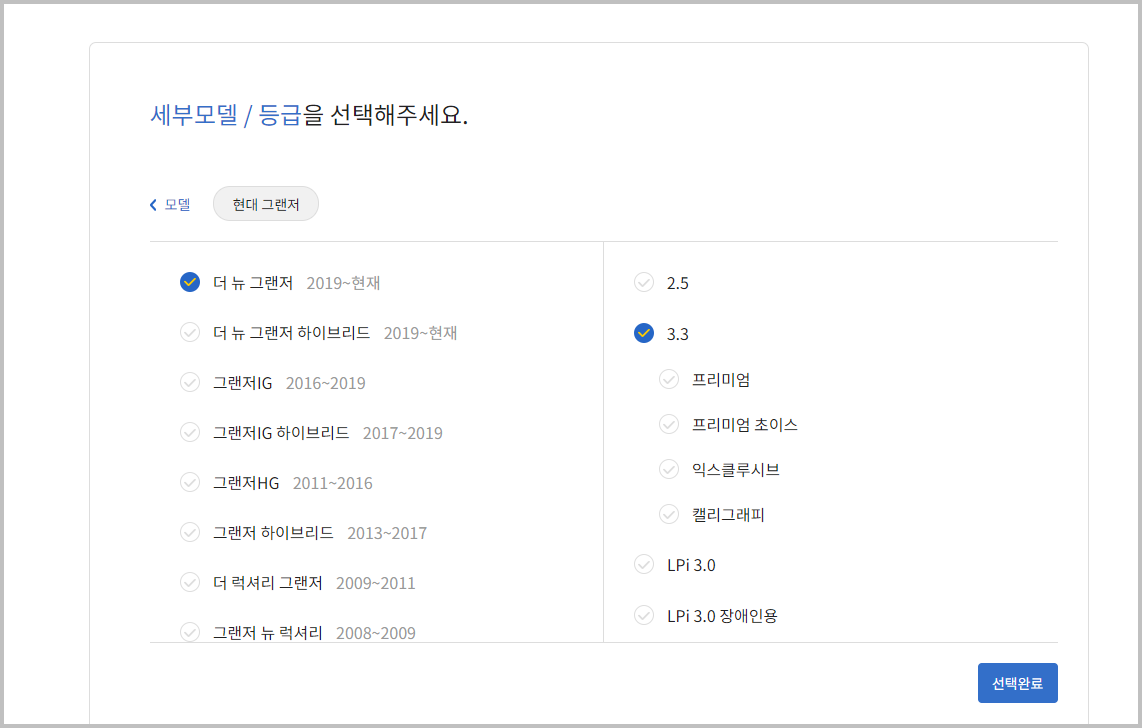
Task: Select the 그랜저HG 2011~2016 checkmark
Action: [190, 482]
